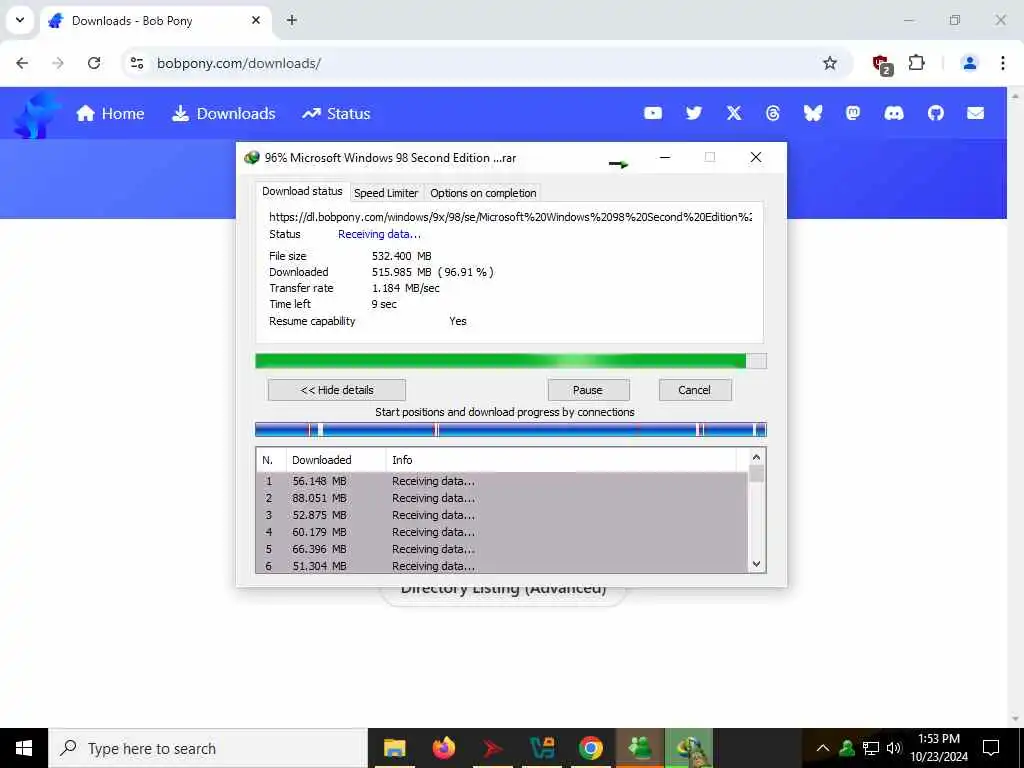Open the YouTube social icon
Viewport: 1024px width, 768px height.
tap(652, 113)
